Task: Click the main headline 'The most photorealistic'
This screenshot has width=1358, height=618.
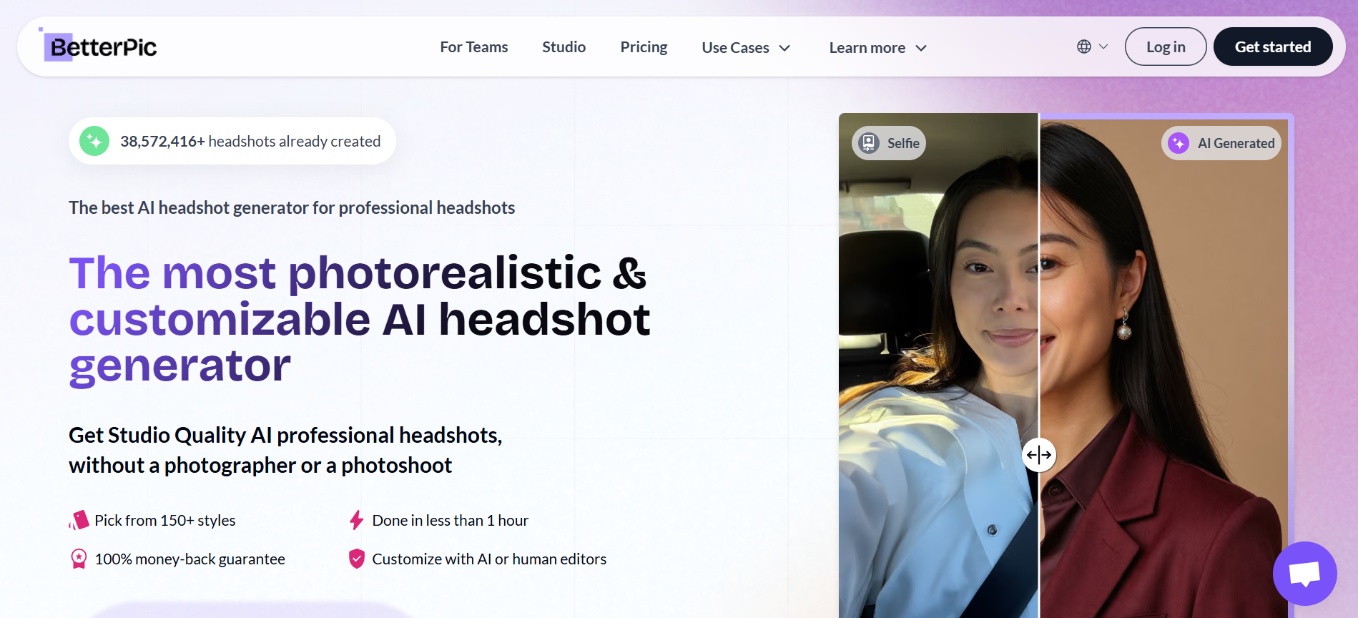Action: [x=360, y=319]
